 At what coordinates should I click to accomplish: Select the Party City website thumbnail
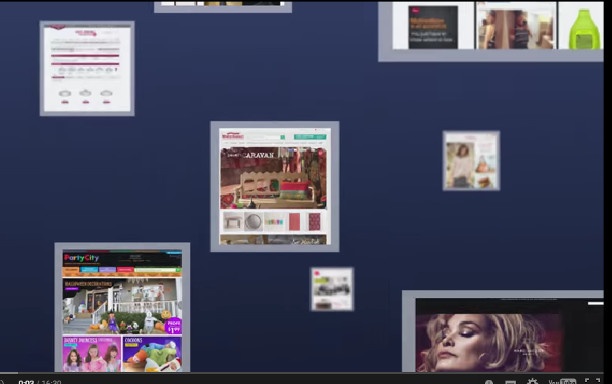[x=122, y=307]
